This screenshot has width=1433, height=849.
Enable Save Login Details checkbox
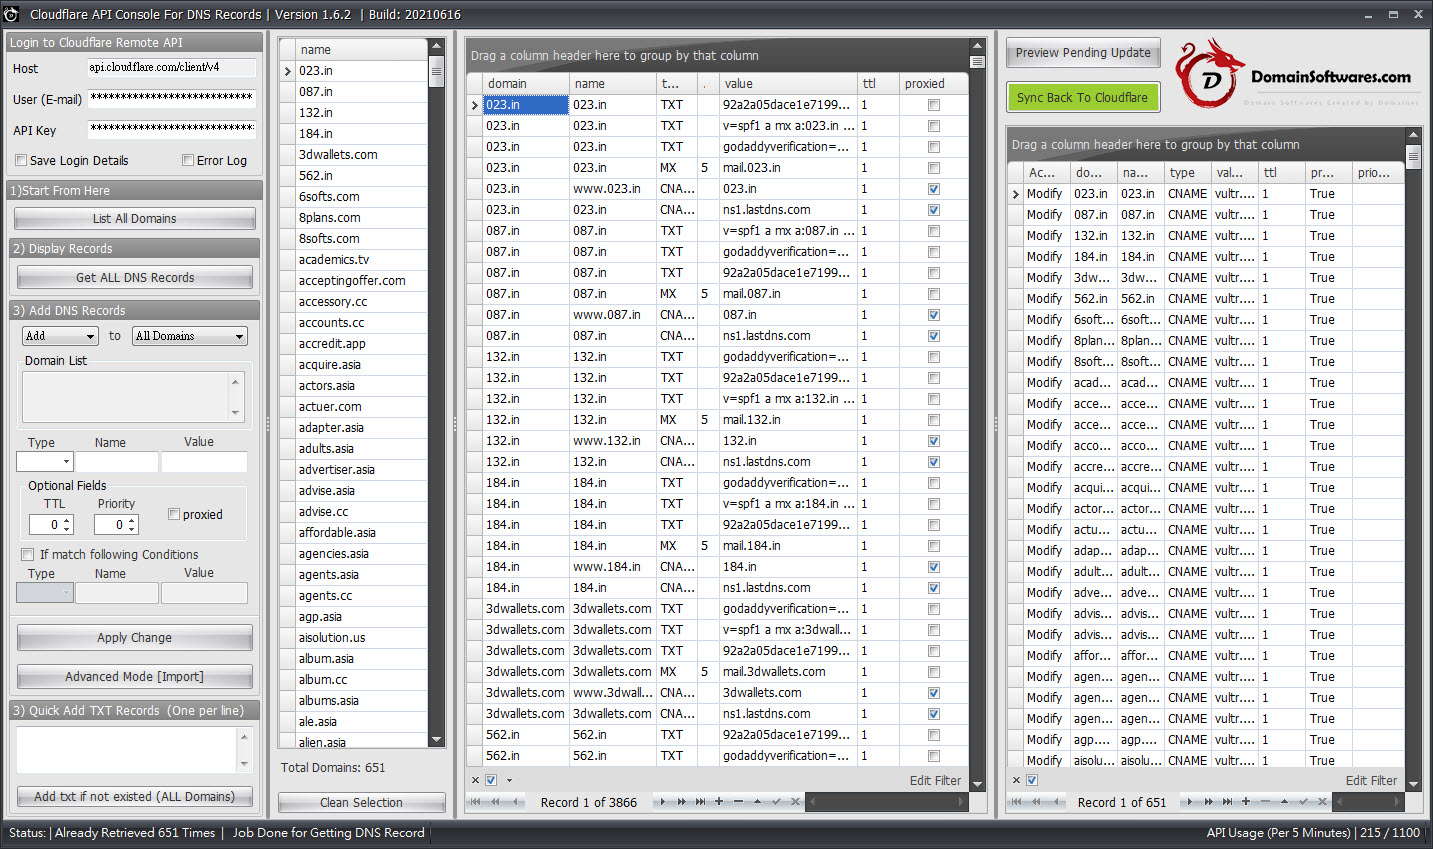[21, 160]
